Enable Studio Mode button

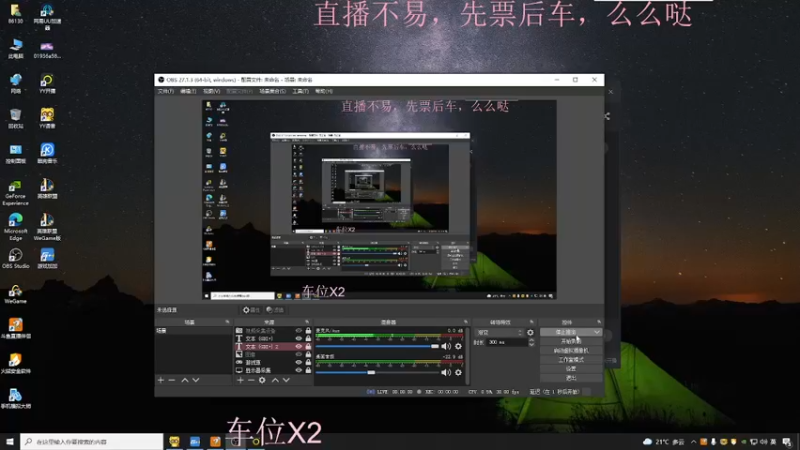coord(571,360)
